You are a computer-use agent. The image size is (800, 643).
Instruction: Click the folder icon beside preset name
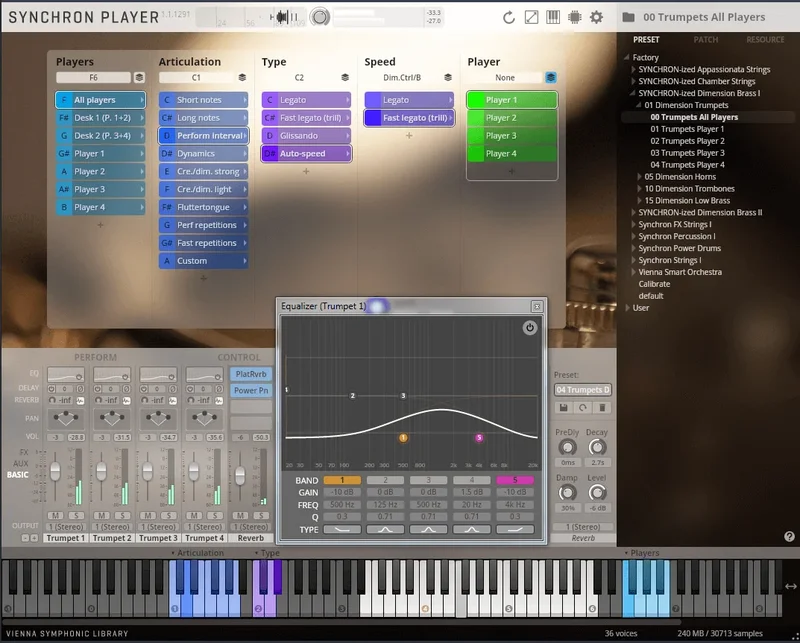tap(629, 17)
